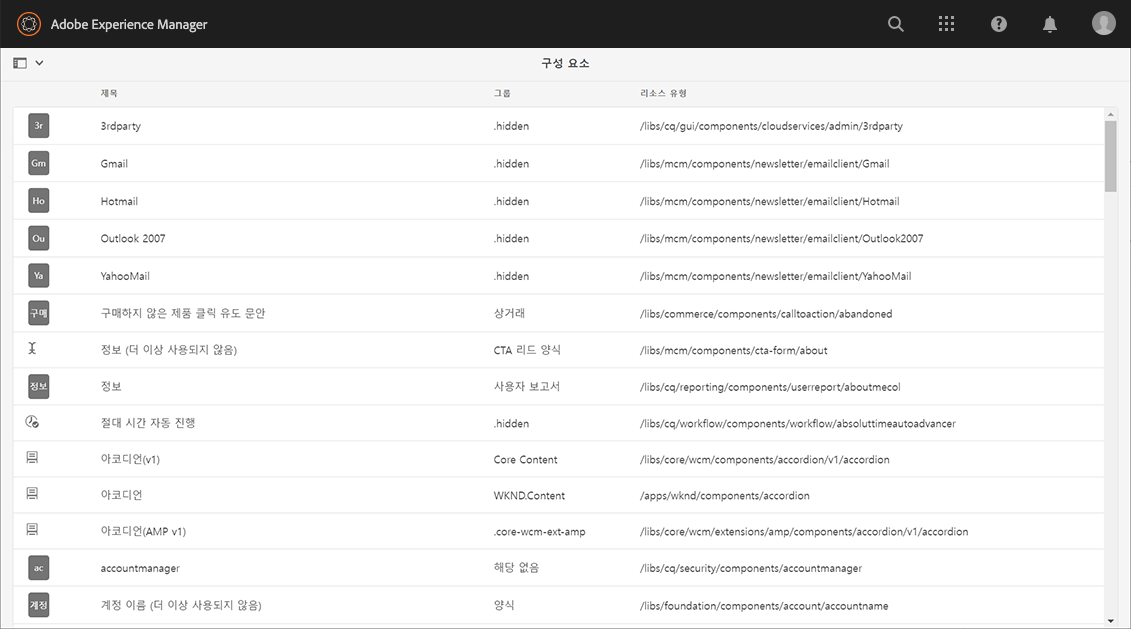
Task: Click the 해당 없음 group cell
Action: click(x=516, y=568)
